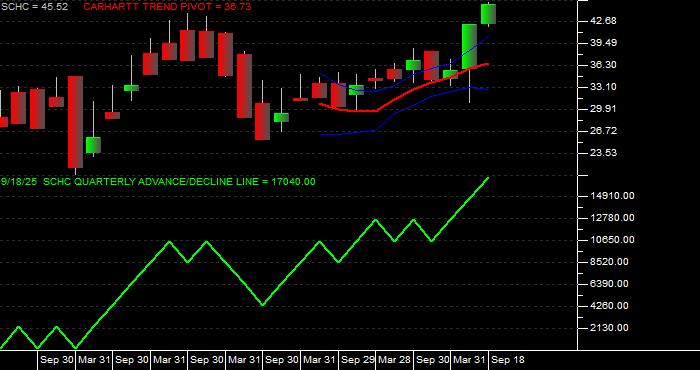Image resolution: width=700 pixels, height=370 pixels.
Task: Select the Quarterly Advance/Decline Line title
Action: (x=158, y=182)
